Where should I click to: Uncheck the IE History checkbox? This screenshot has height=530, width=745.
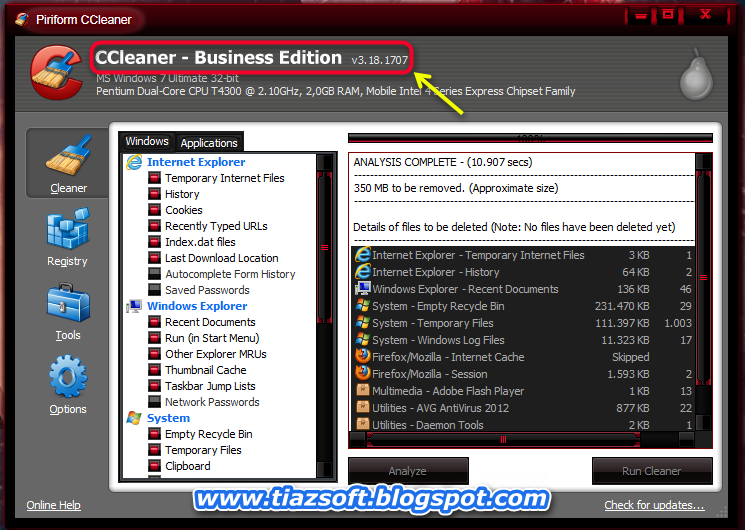pos(154,194)
